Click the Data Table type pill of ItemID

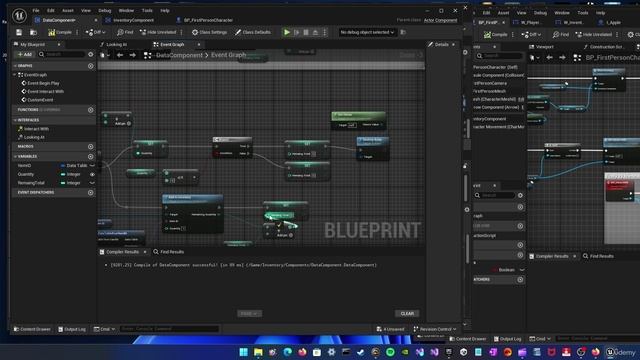pos(74,165)
